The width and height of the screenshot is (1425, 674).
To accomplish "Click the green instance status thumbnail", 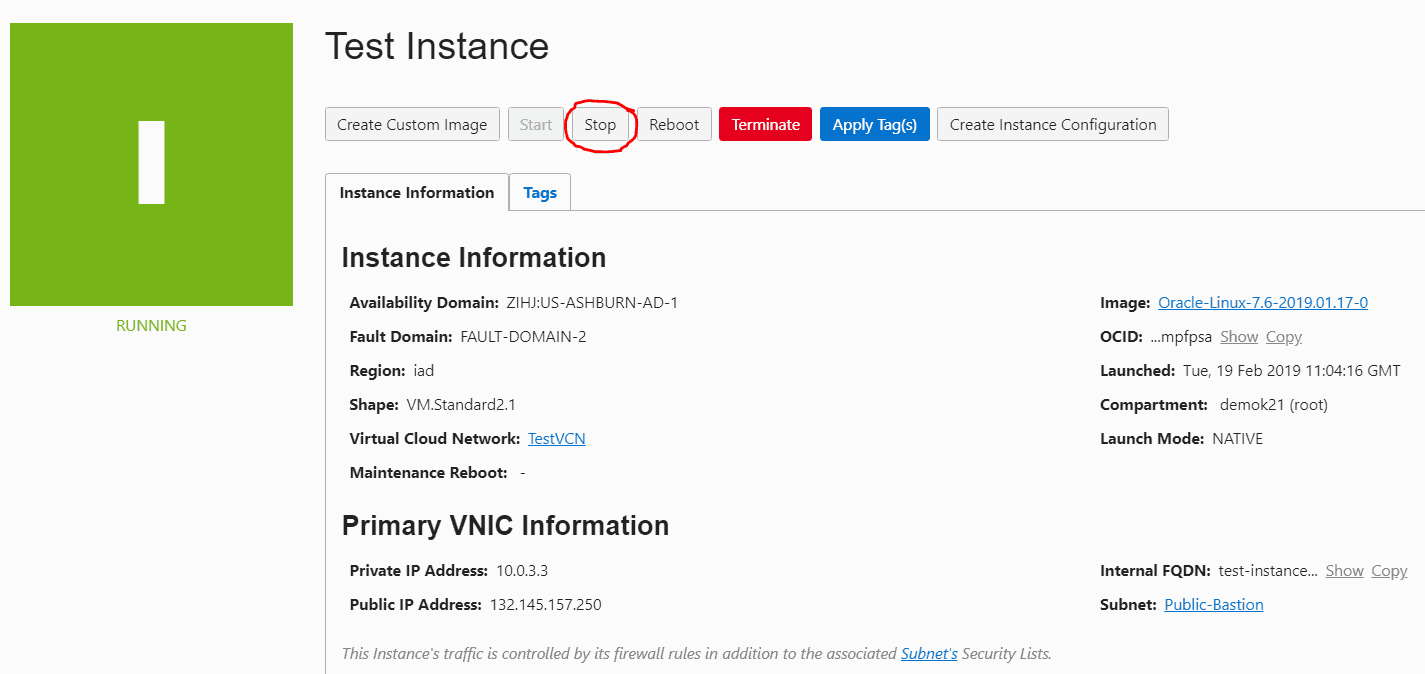I will pos(151,164).
